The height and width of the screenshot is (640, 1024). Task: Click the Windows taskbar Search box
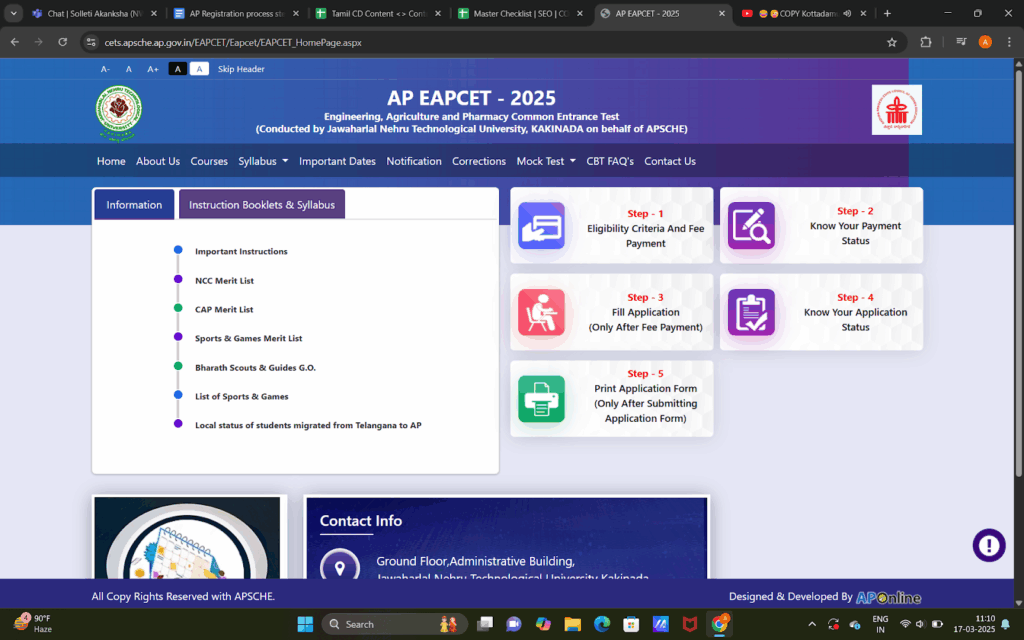[x=395, y=624]
